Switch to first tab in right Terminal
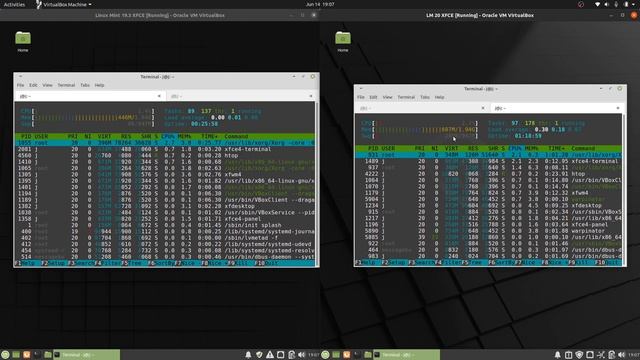Screen dimensions: 640x360 click(422, 108)
